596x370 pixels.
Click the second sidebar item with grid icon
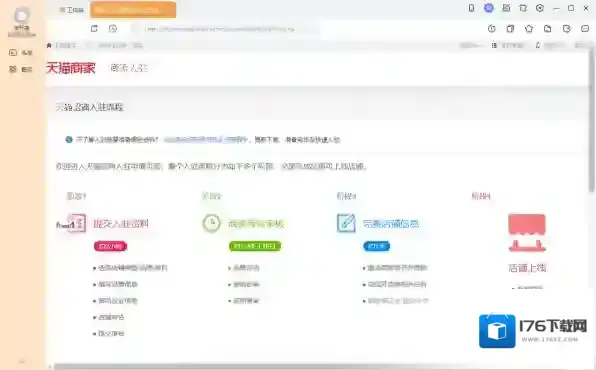[x=21, y=69]
